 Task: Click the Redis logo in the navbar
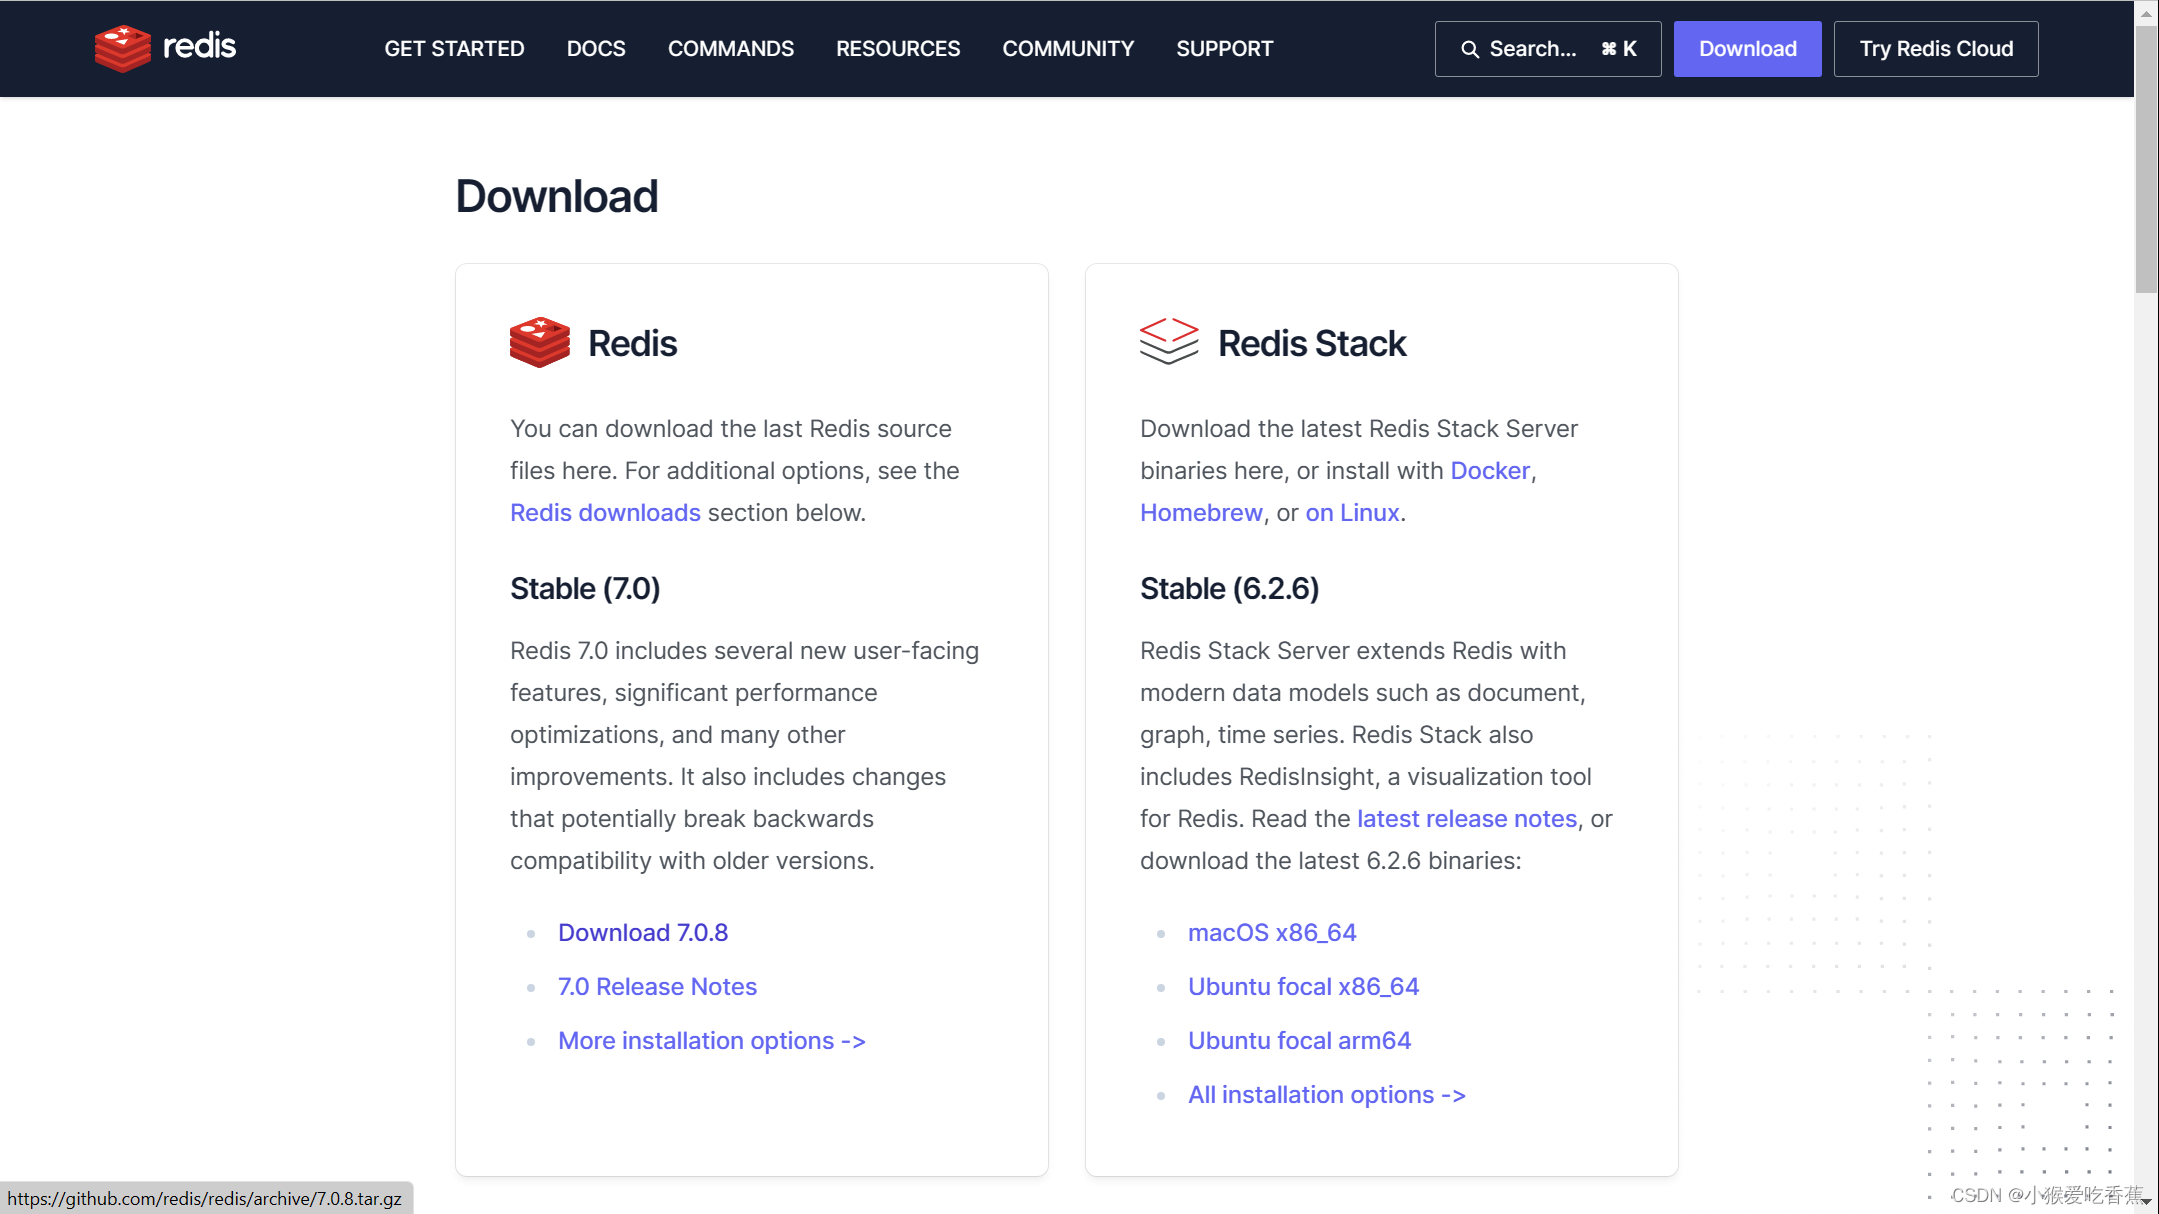click(x=165, y=48)
